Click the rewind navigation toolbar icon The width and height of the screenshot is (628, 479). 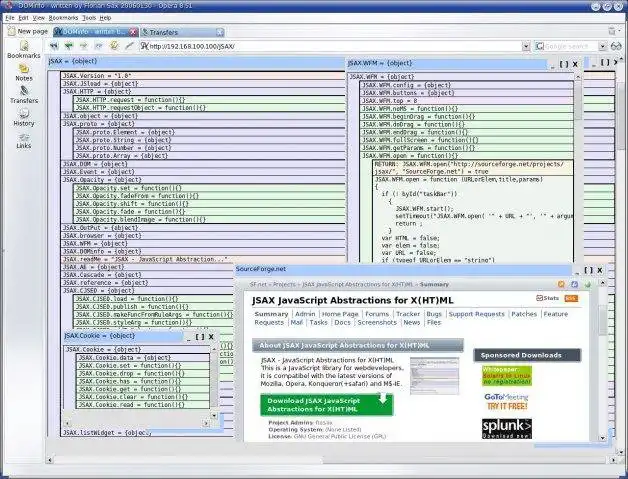(x=54, y=46)
